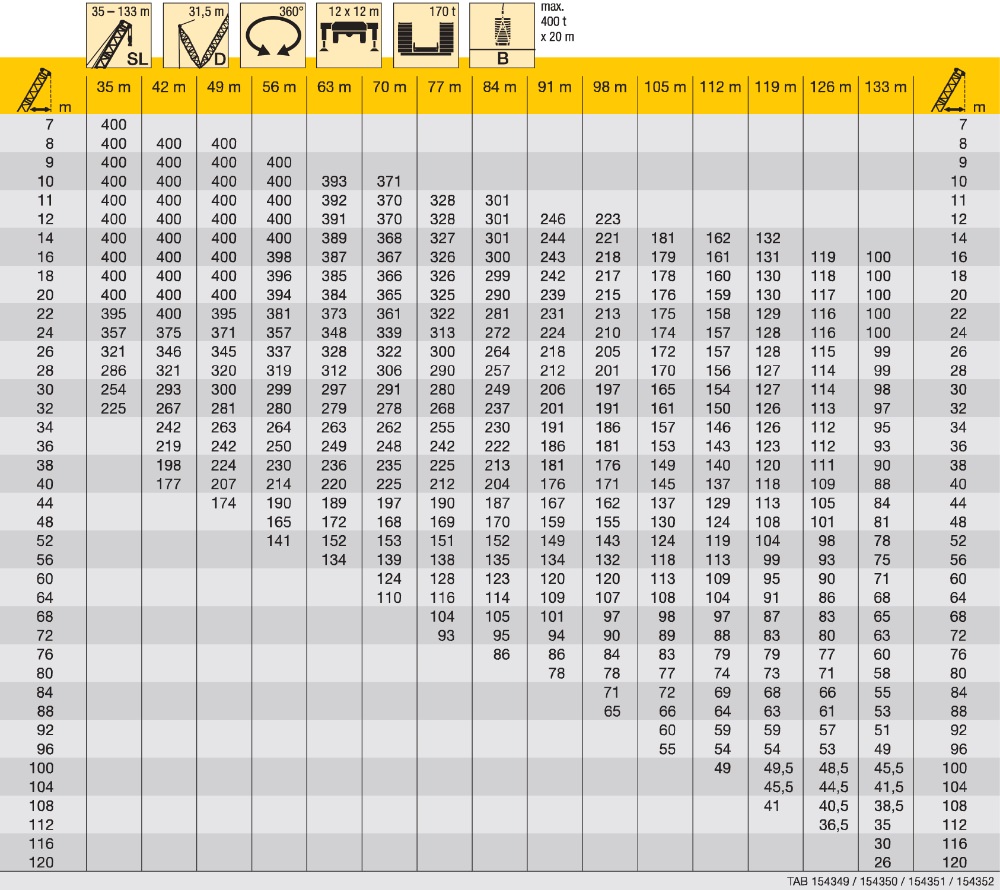
Task: Select the 48,5 value in the 126 m column
Action: click(x=834, y=768)
